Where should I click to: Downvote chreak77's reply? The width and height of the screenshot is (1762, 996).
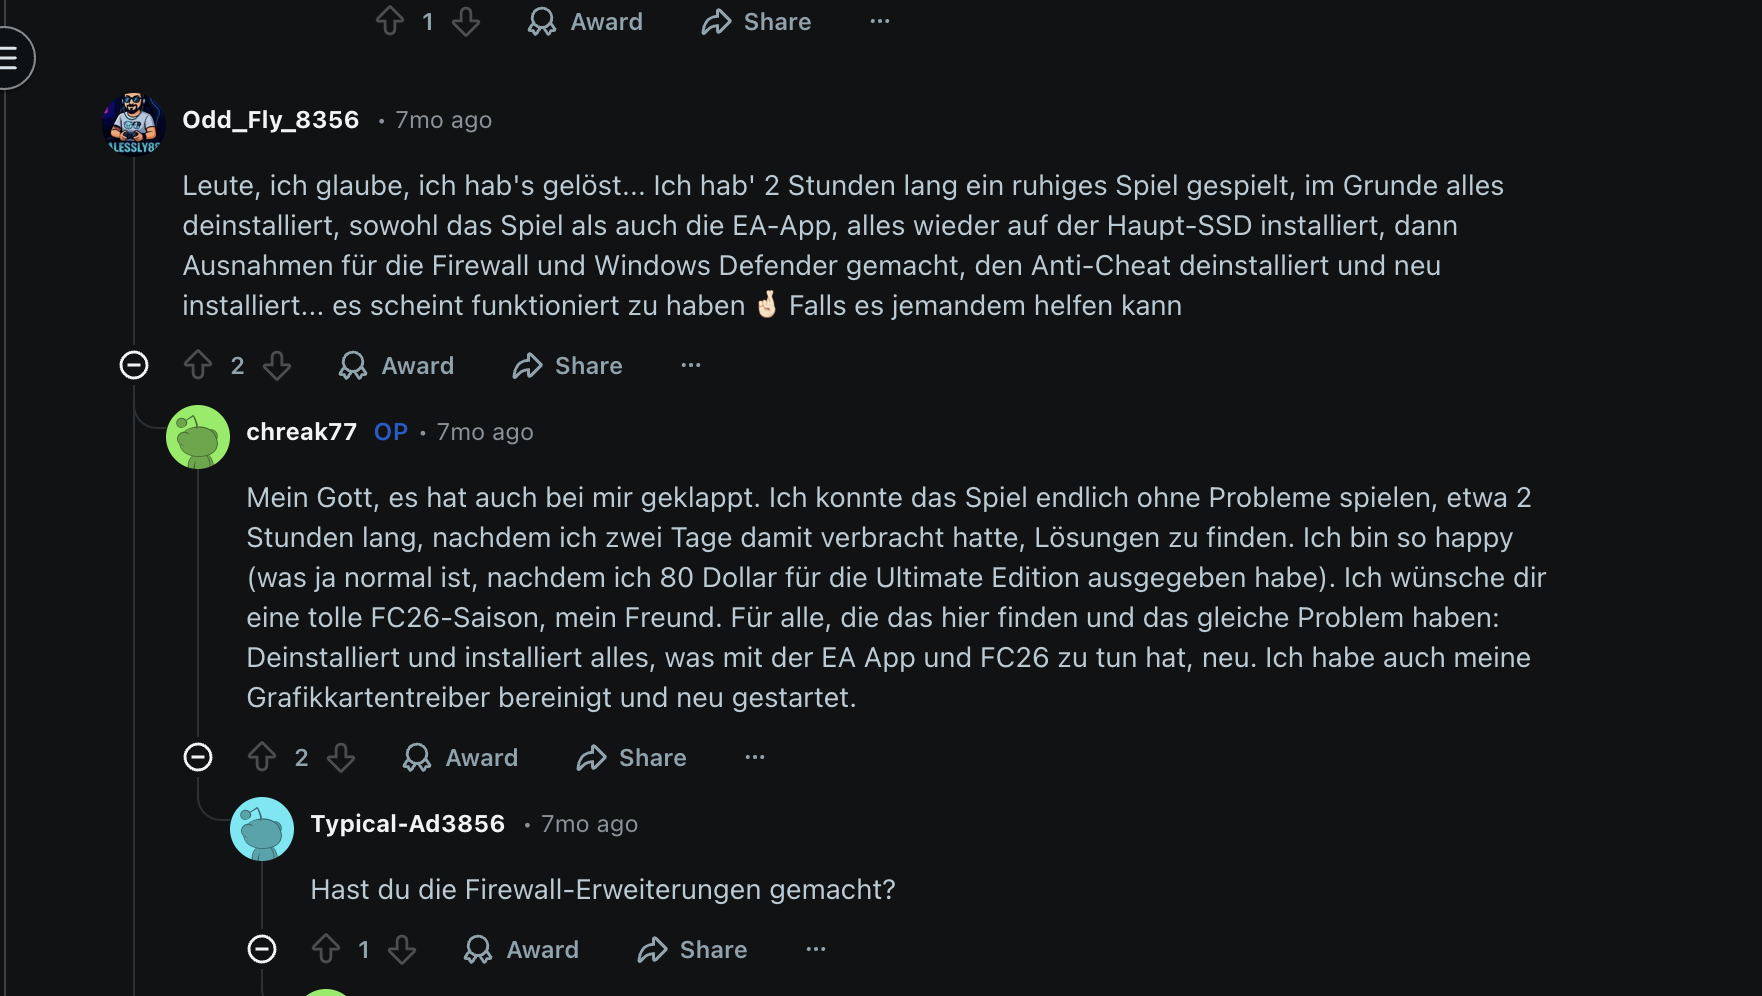click(x=341, y=758)
